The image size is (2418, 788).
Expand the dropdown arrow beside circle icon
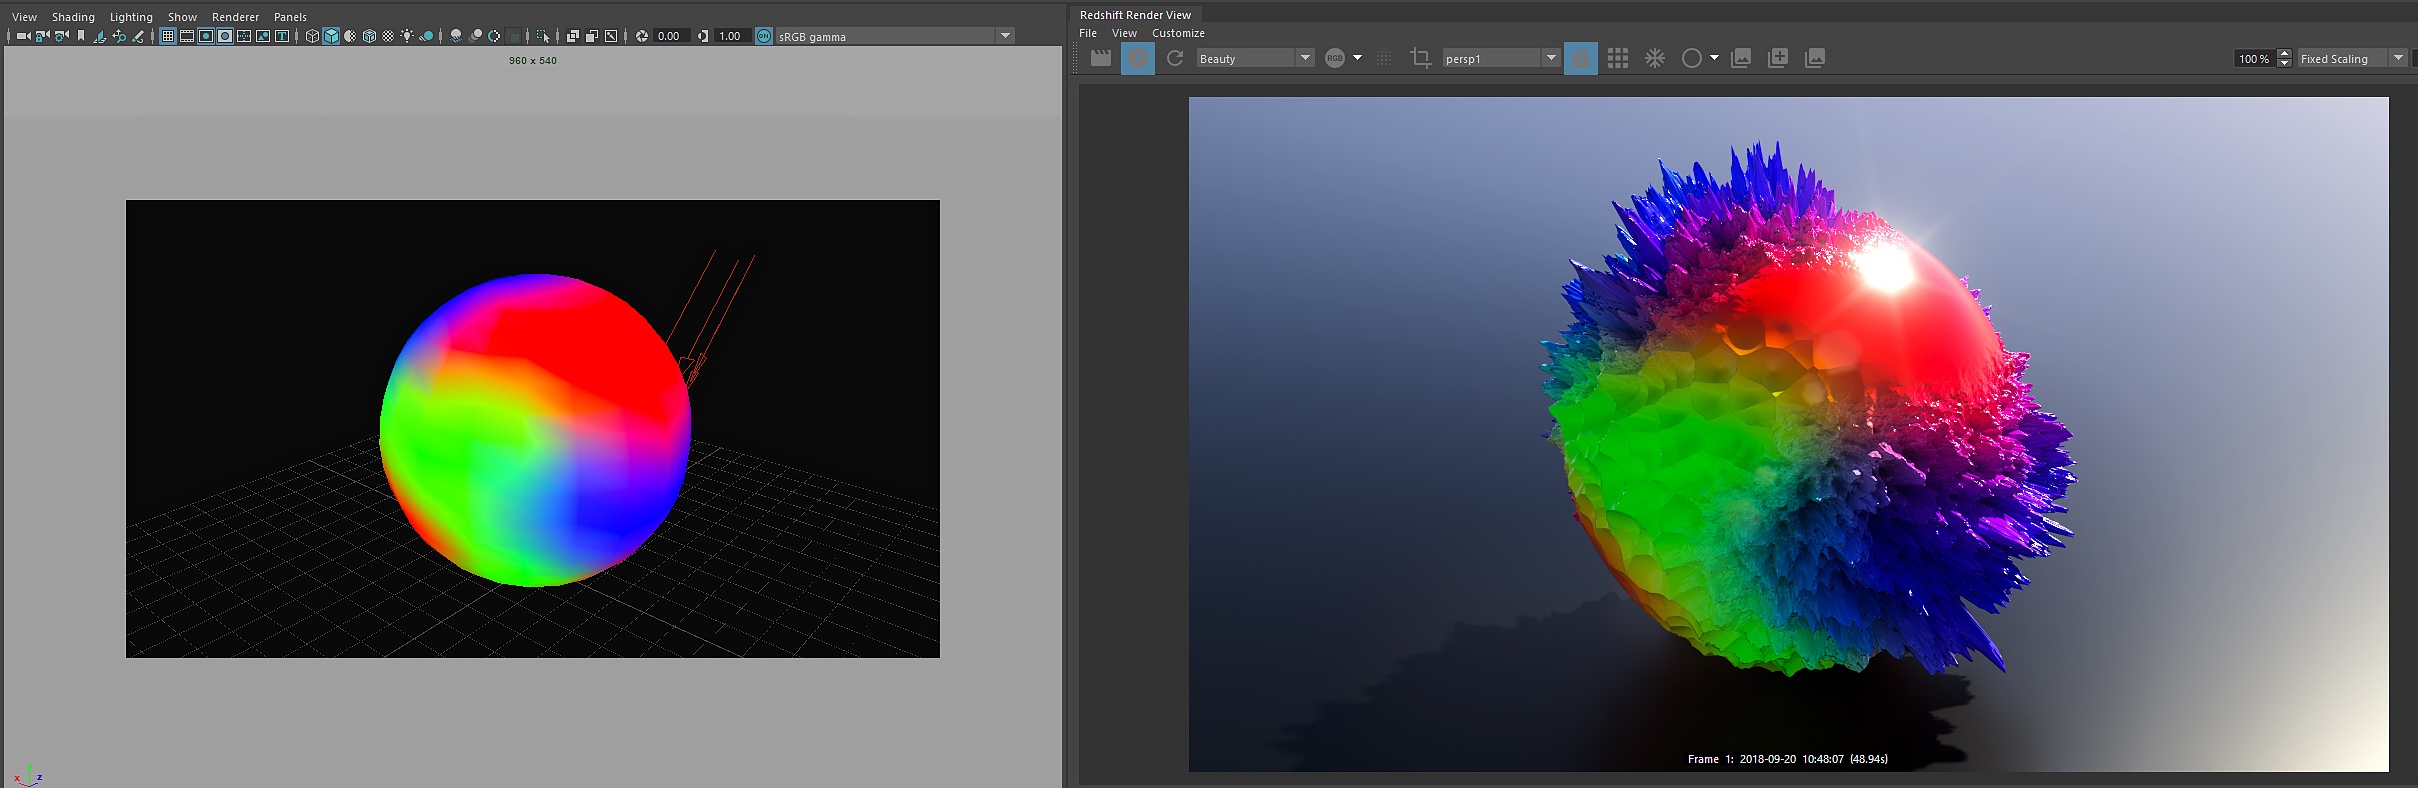point(1714,58)
